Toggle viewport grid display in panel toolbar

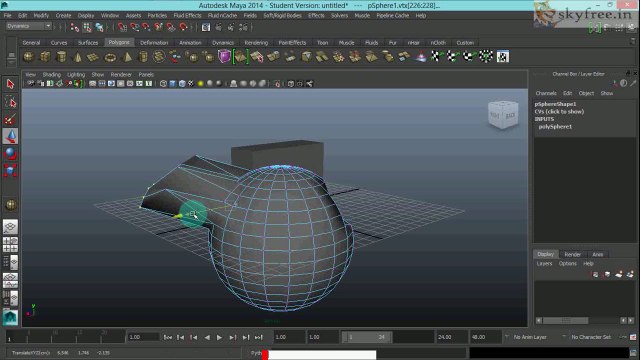(93, 84)
